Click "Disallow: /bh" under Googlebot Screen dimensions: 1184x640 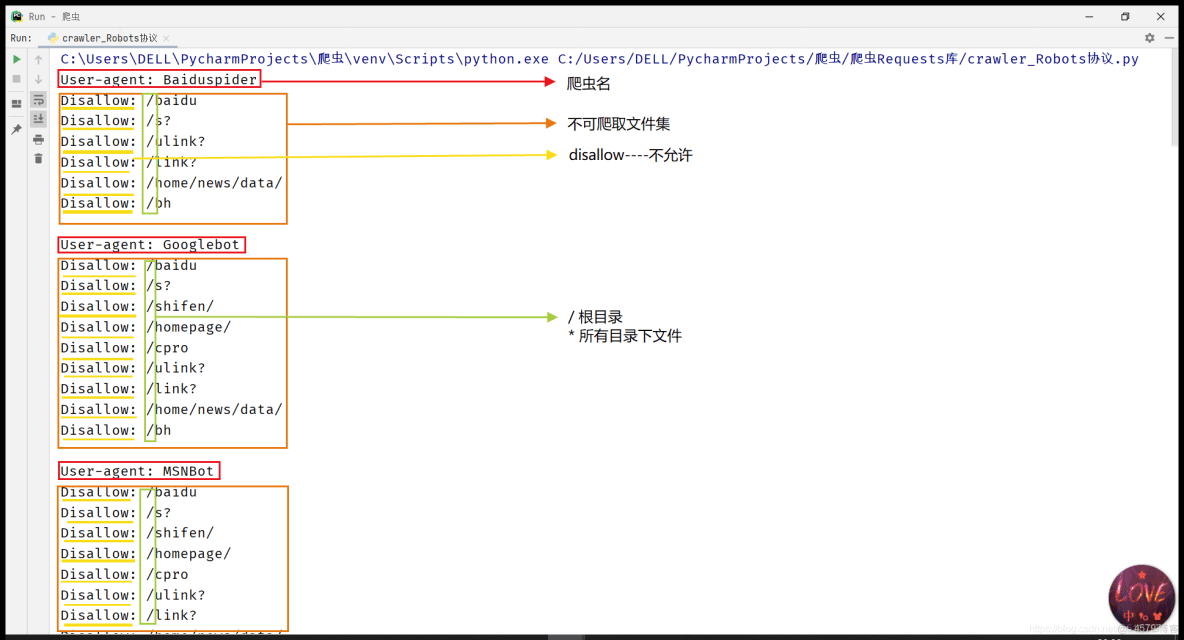116,430
